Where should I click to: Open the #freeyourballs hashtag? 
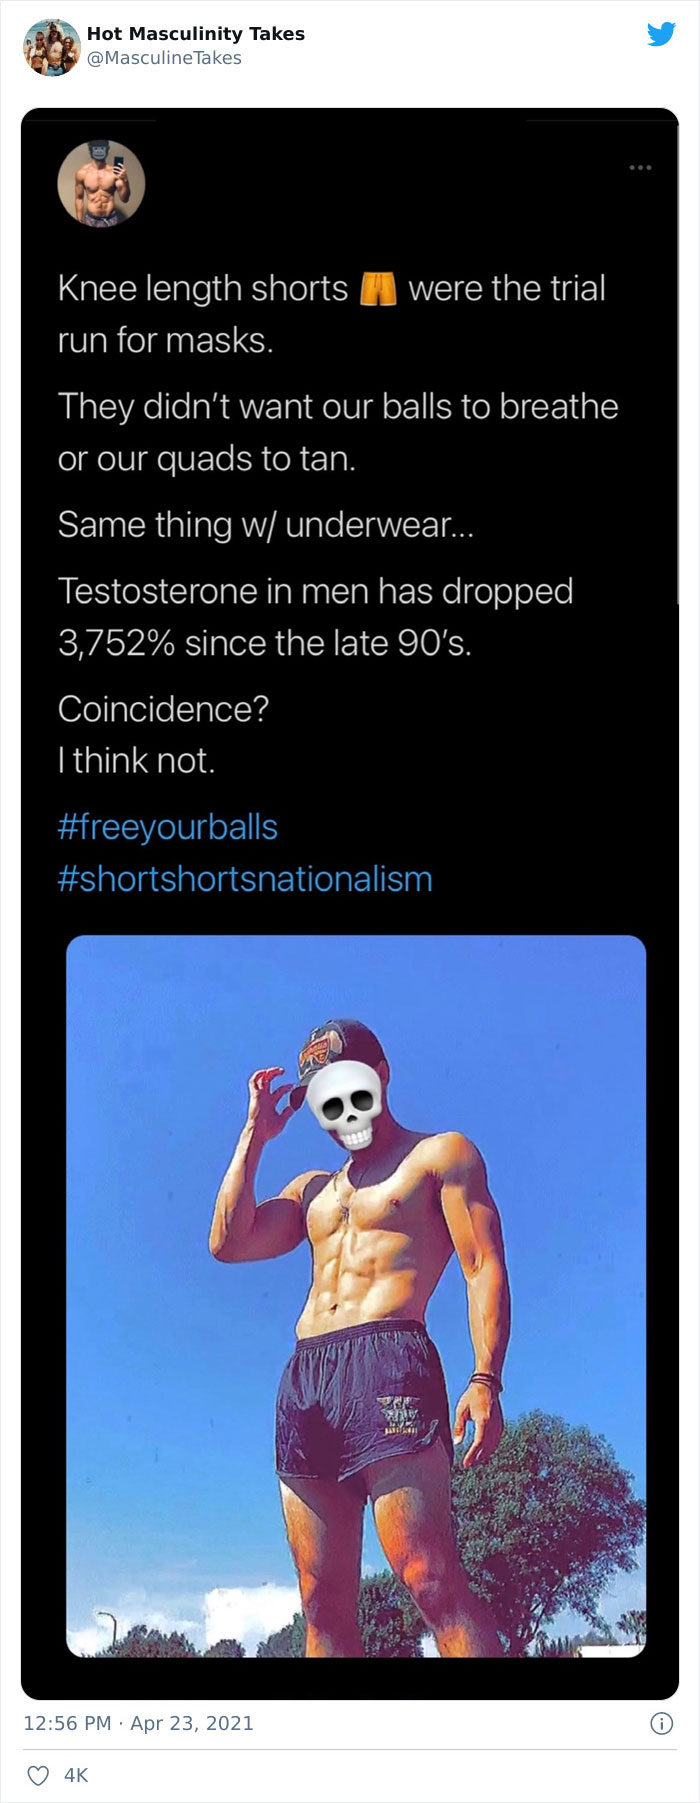(165, 828)
